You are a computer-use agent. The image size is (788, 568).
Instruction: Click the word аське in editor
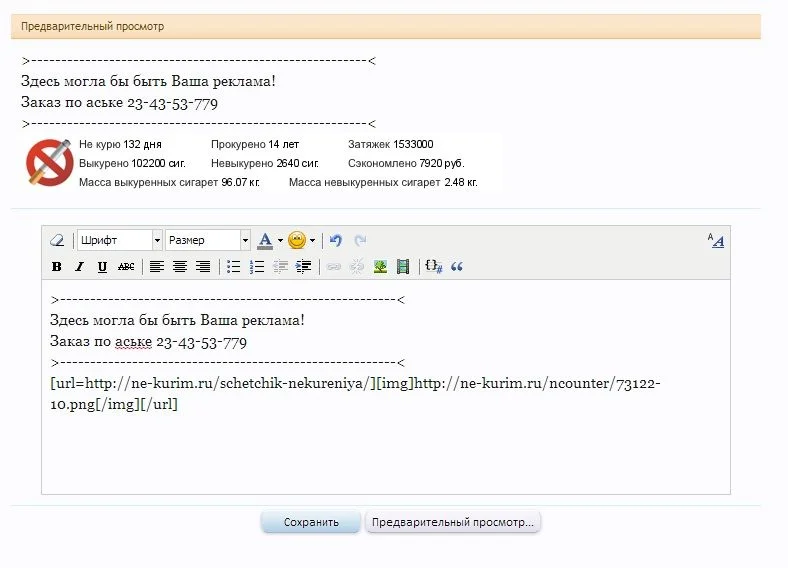point(133,342)
